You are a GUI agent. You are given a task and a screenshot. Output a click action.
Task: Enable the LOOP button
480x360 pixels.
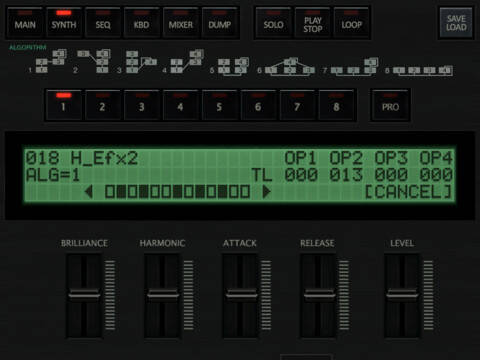351,23
